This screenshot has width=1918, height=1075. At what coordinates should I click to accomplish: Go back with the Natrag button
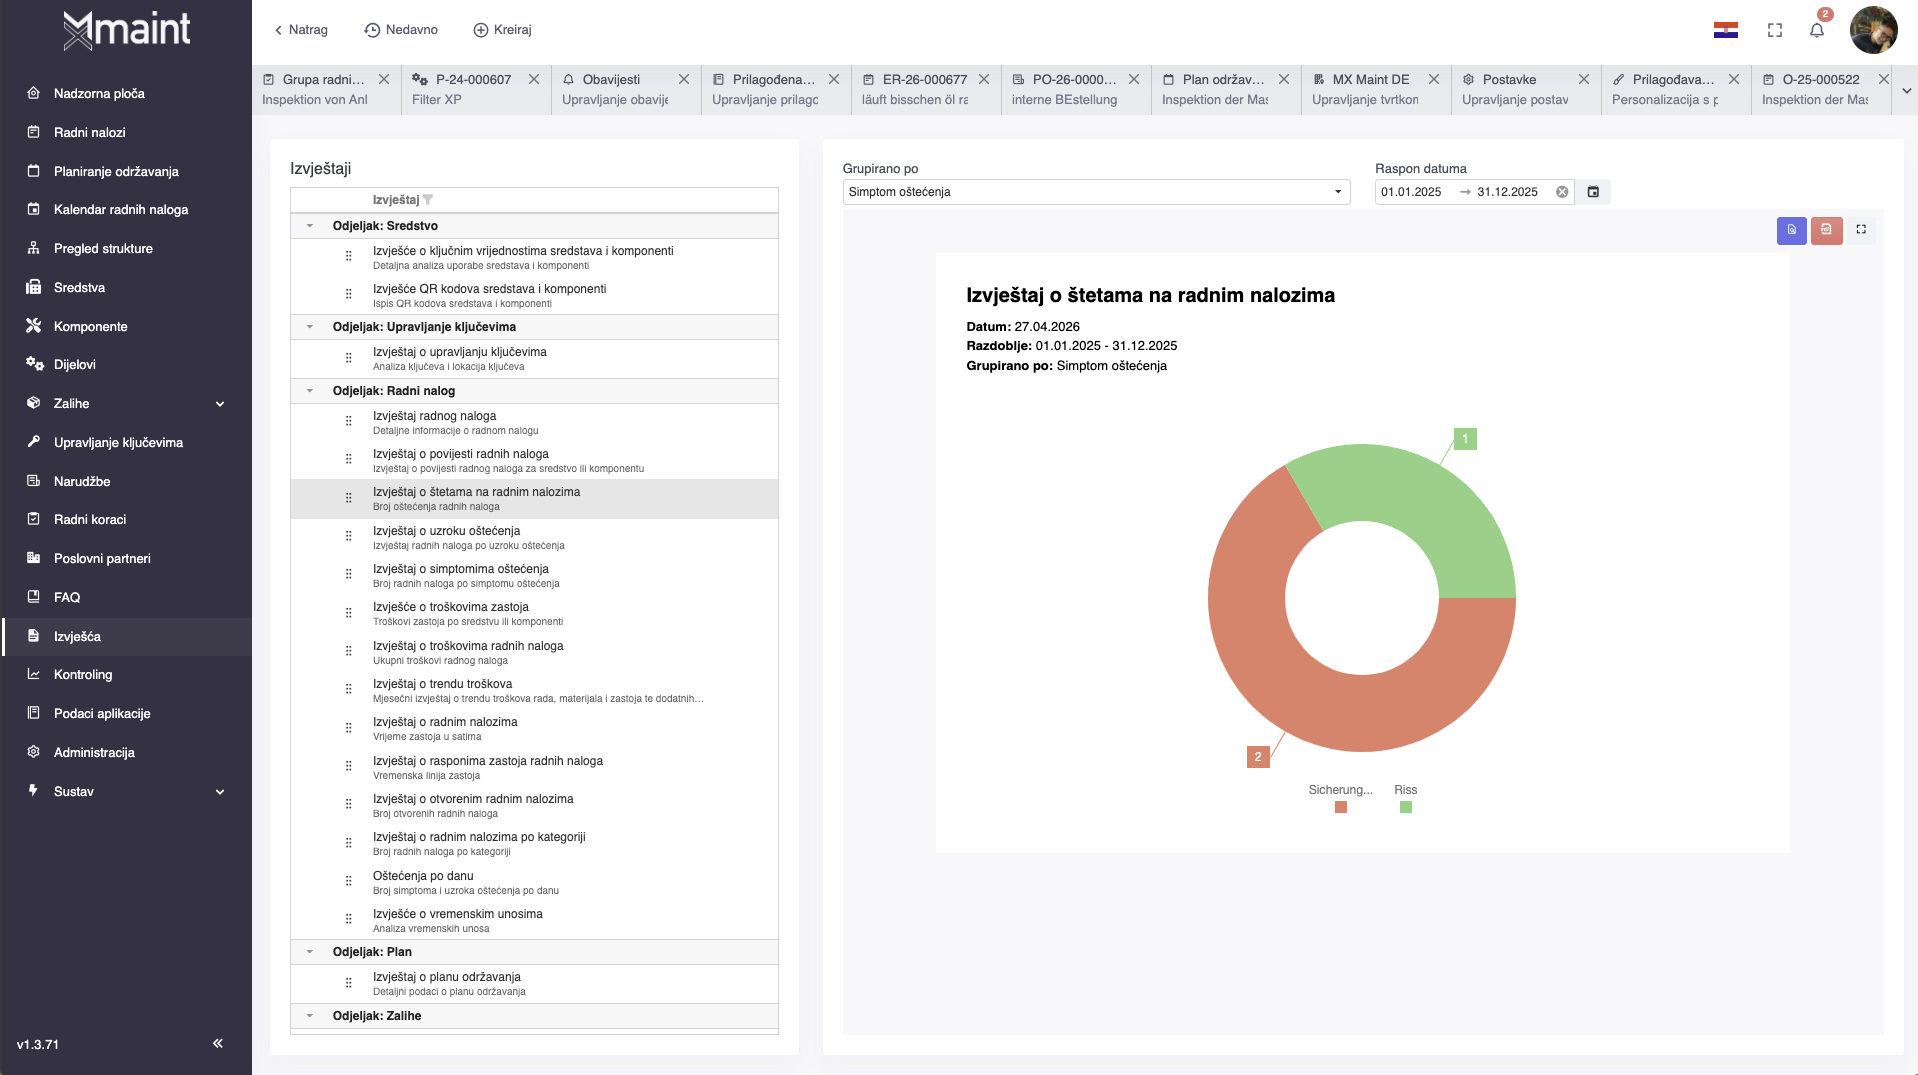pos(300,30)
